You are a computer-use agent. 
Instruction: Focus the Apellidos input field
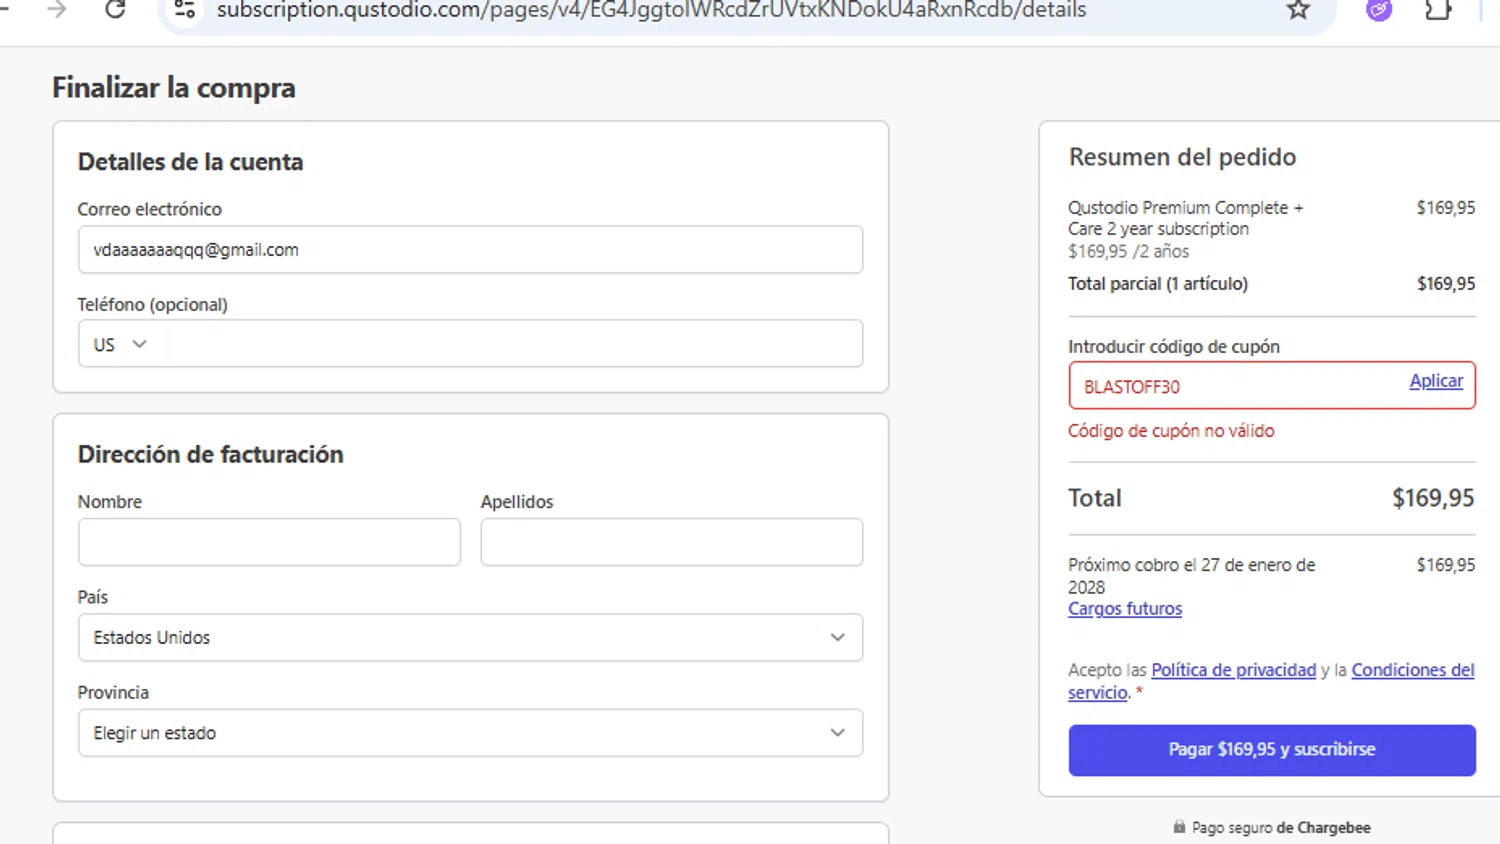[672, 542]
